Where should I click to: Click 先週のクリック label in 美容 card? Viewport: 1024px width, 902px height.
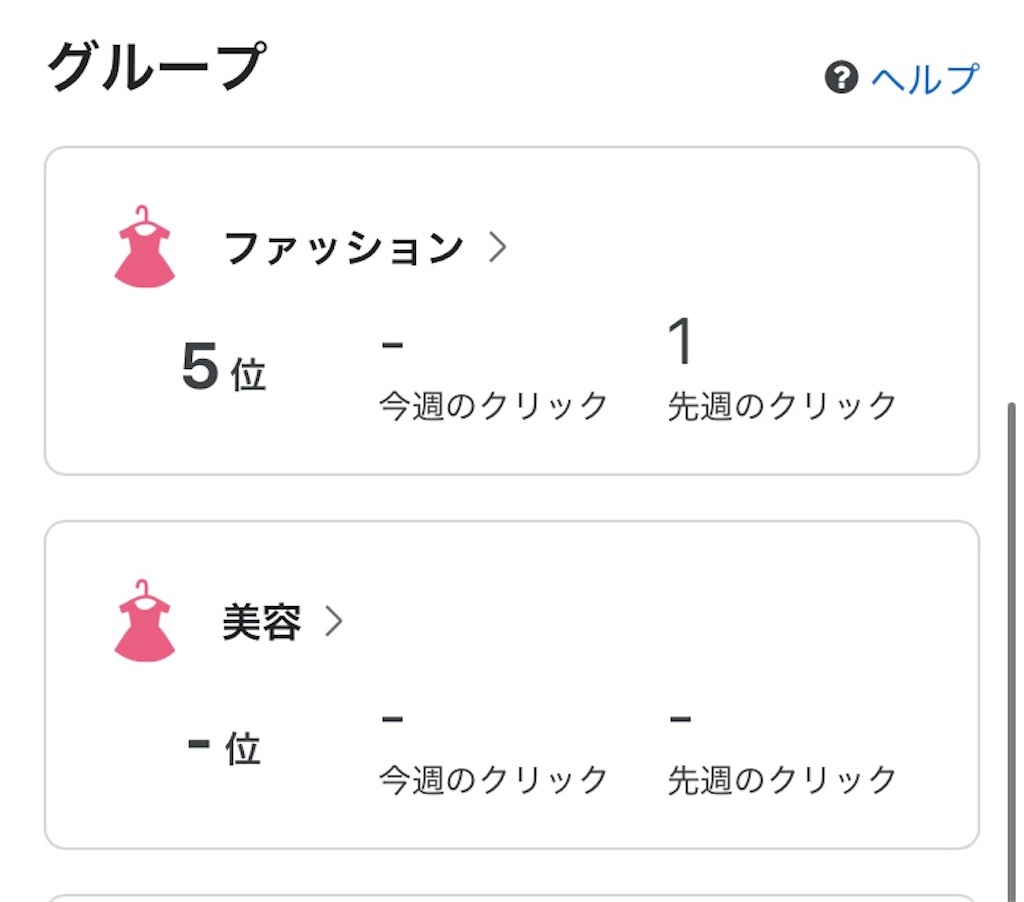(782, 780)
